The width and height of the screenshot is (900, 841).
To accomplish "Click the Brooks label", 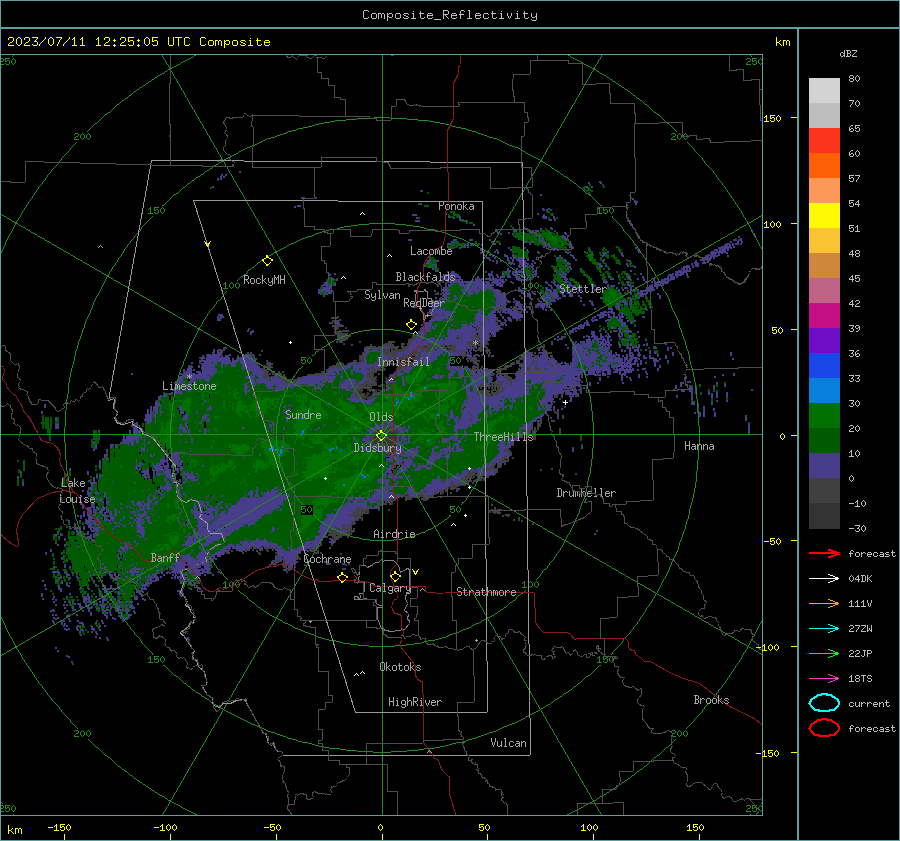I will point(711,700).
